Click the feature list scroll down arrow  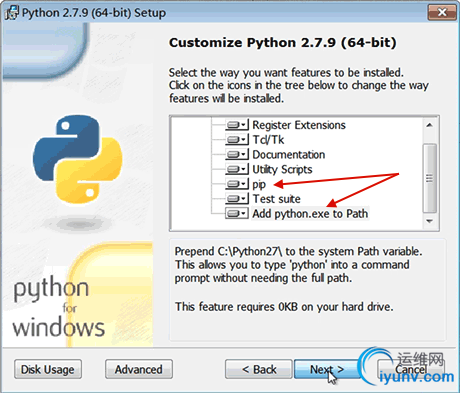[x=430, y=221]
